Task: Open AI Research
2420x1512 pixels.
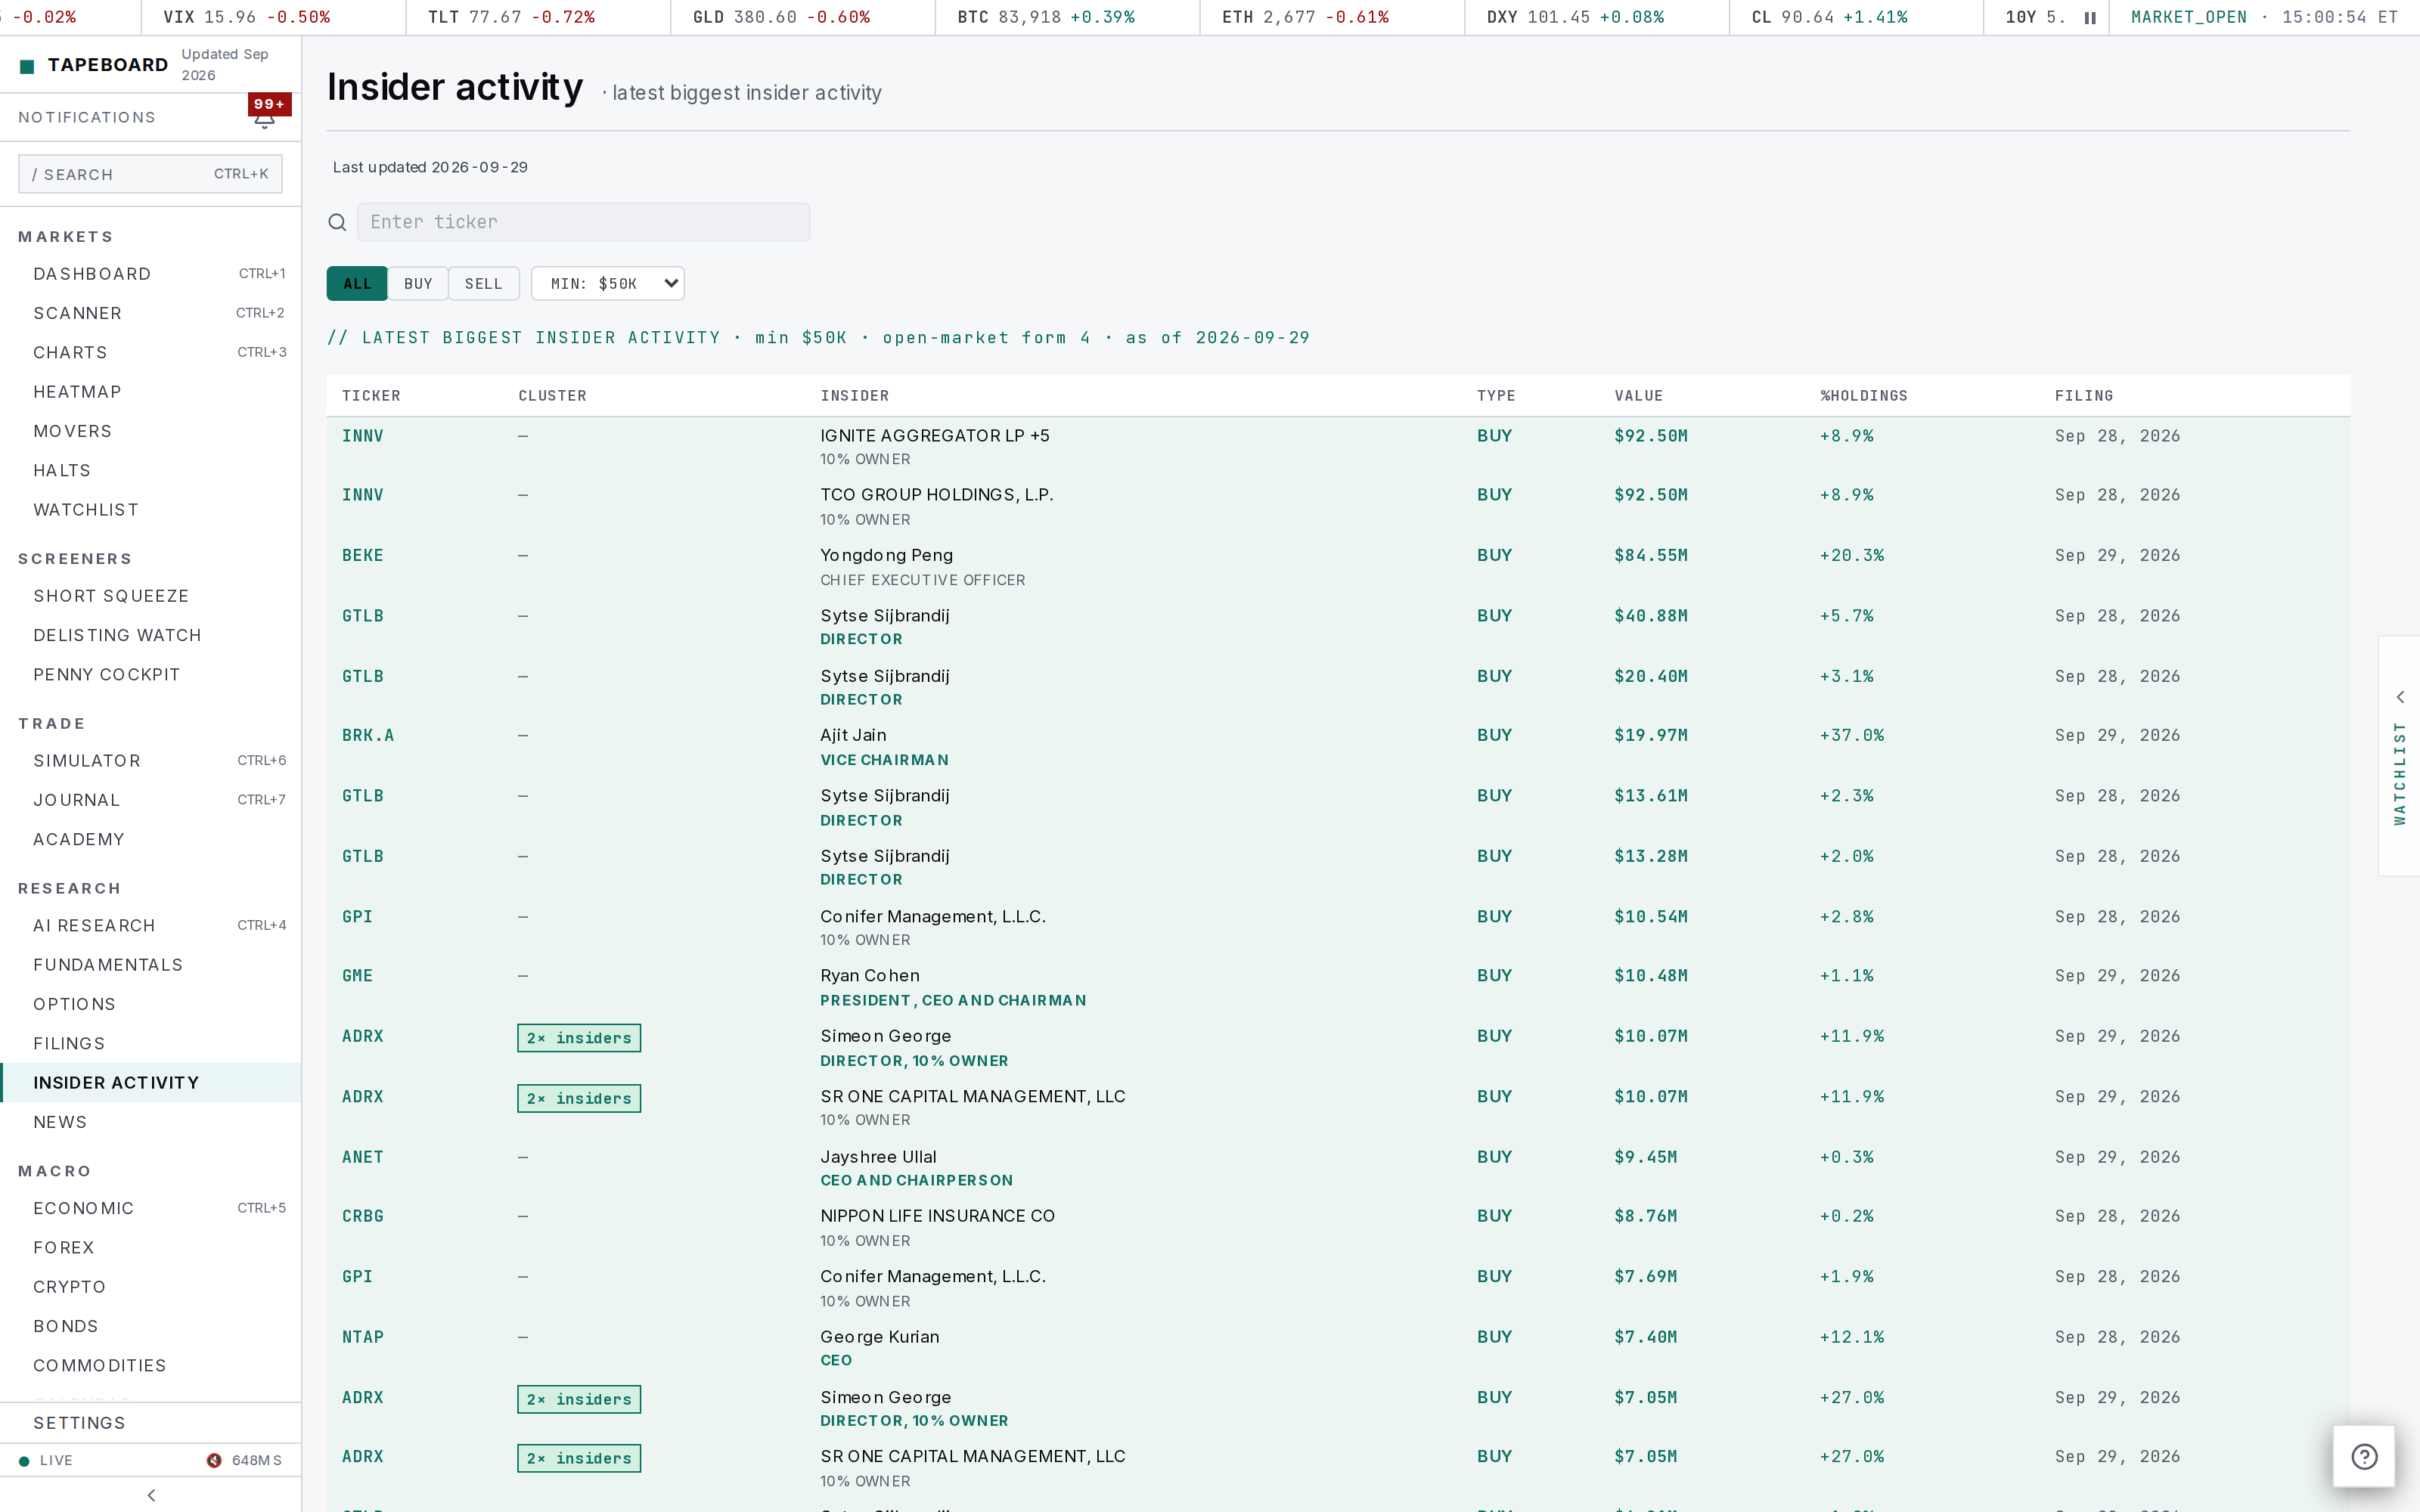Action: coord(150,926)
